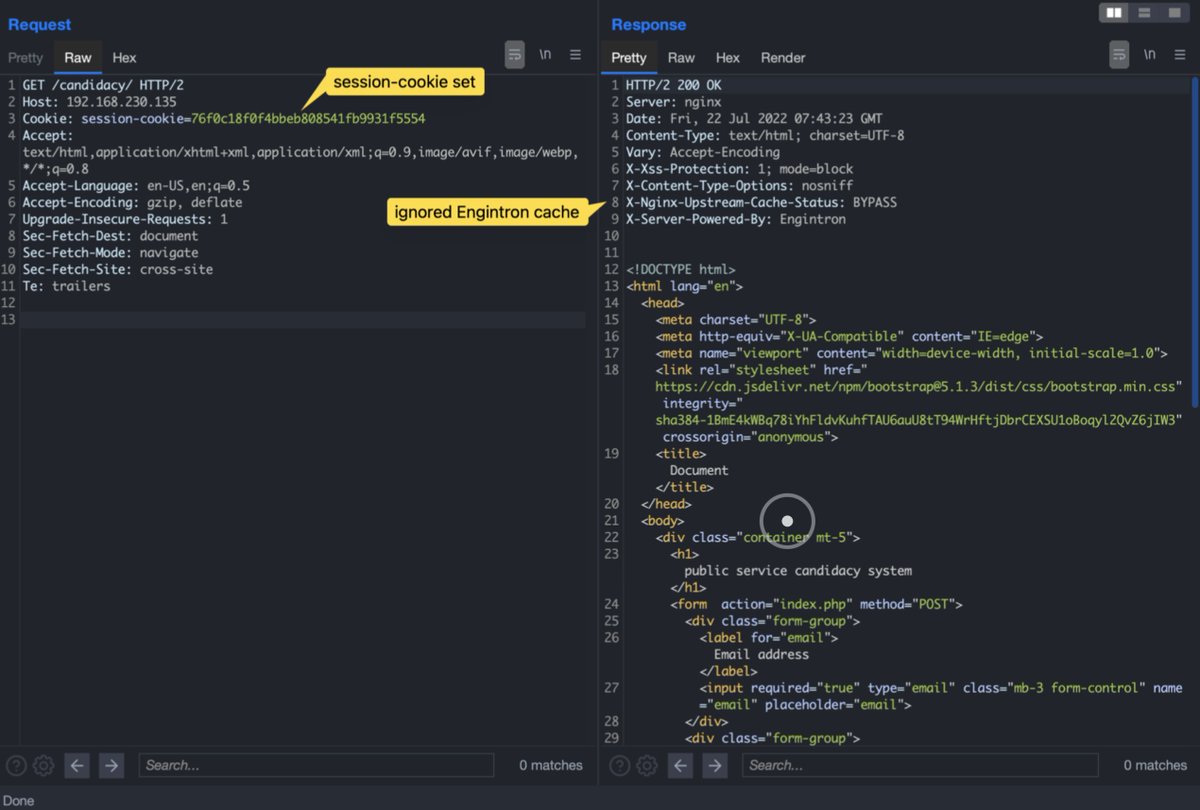Toggle show non-printable \n in Response pane
Viewport: 1200px width, 810px height.
point(1150,55)
